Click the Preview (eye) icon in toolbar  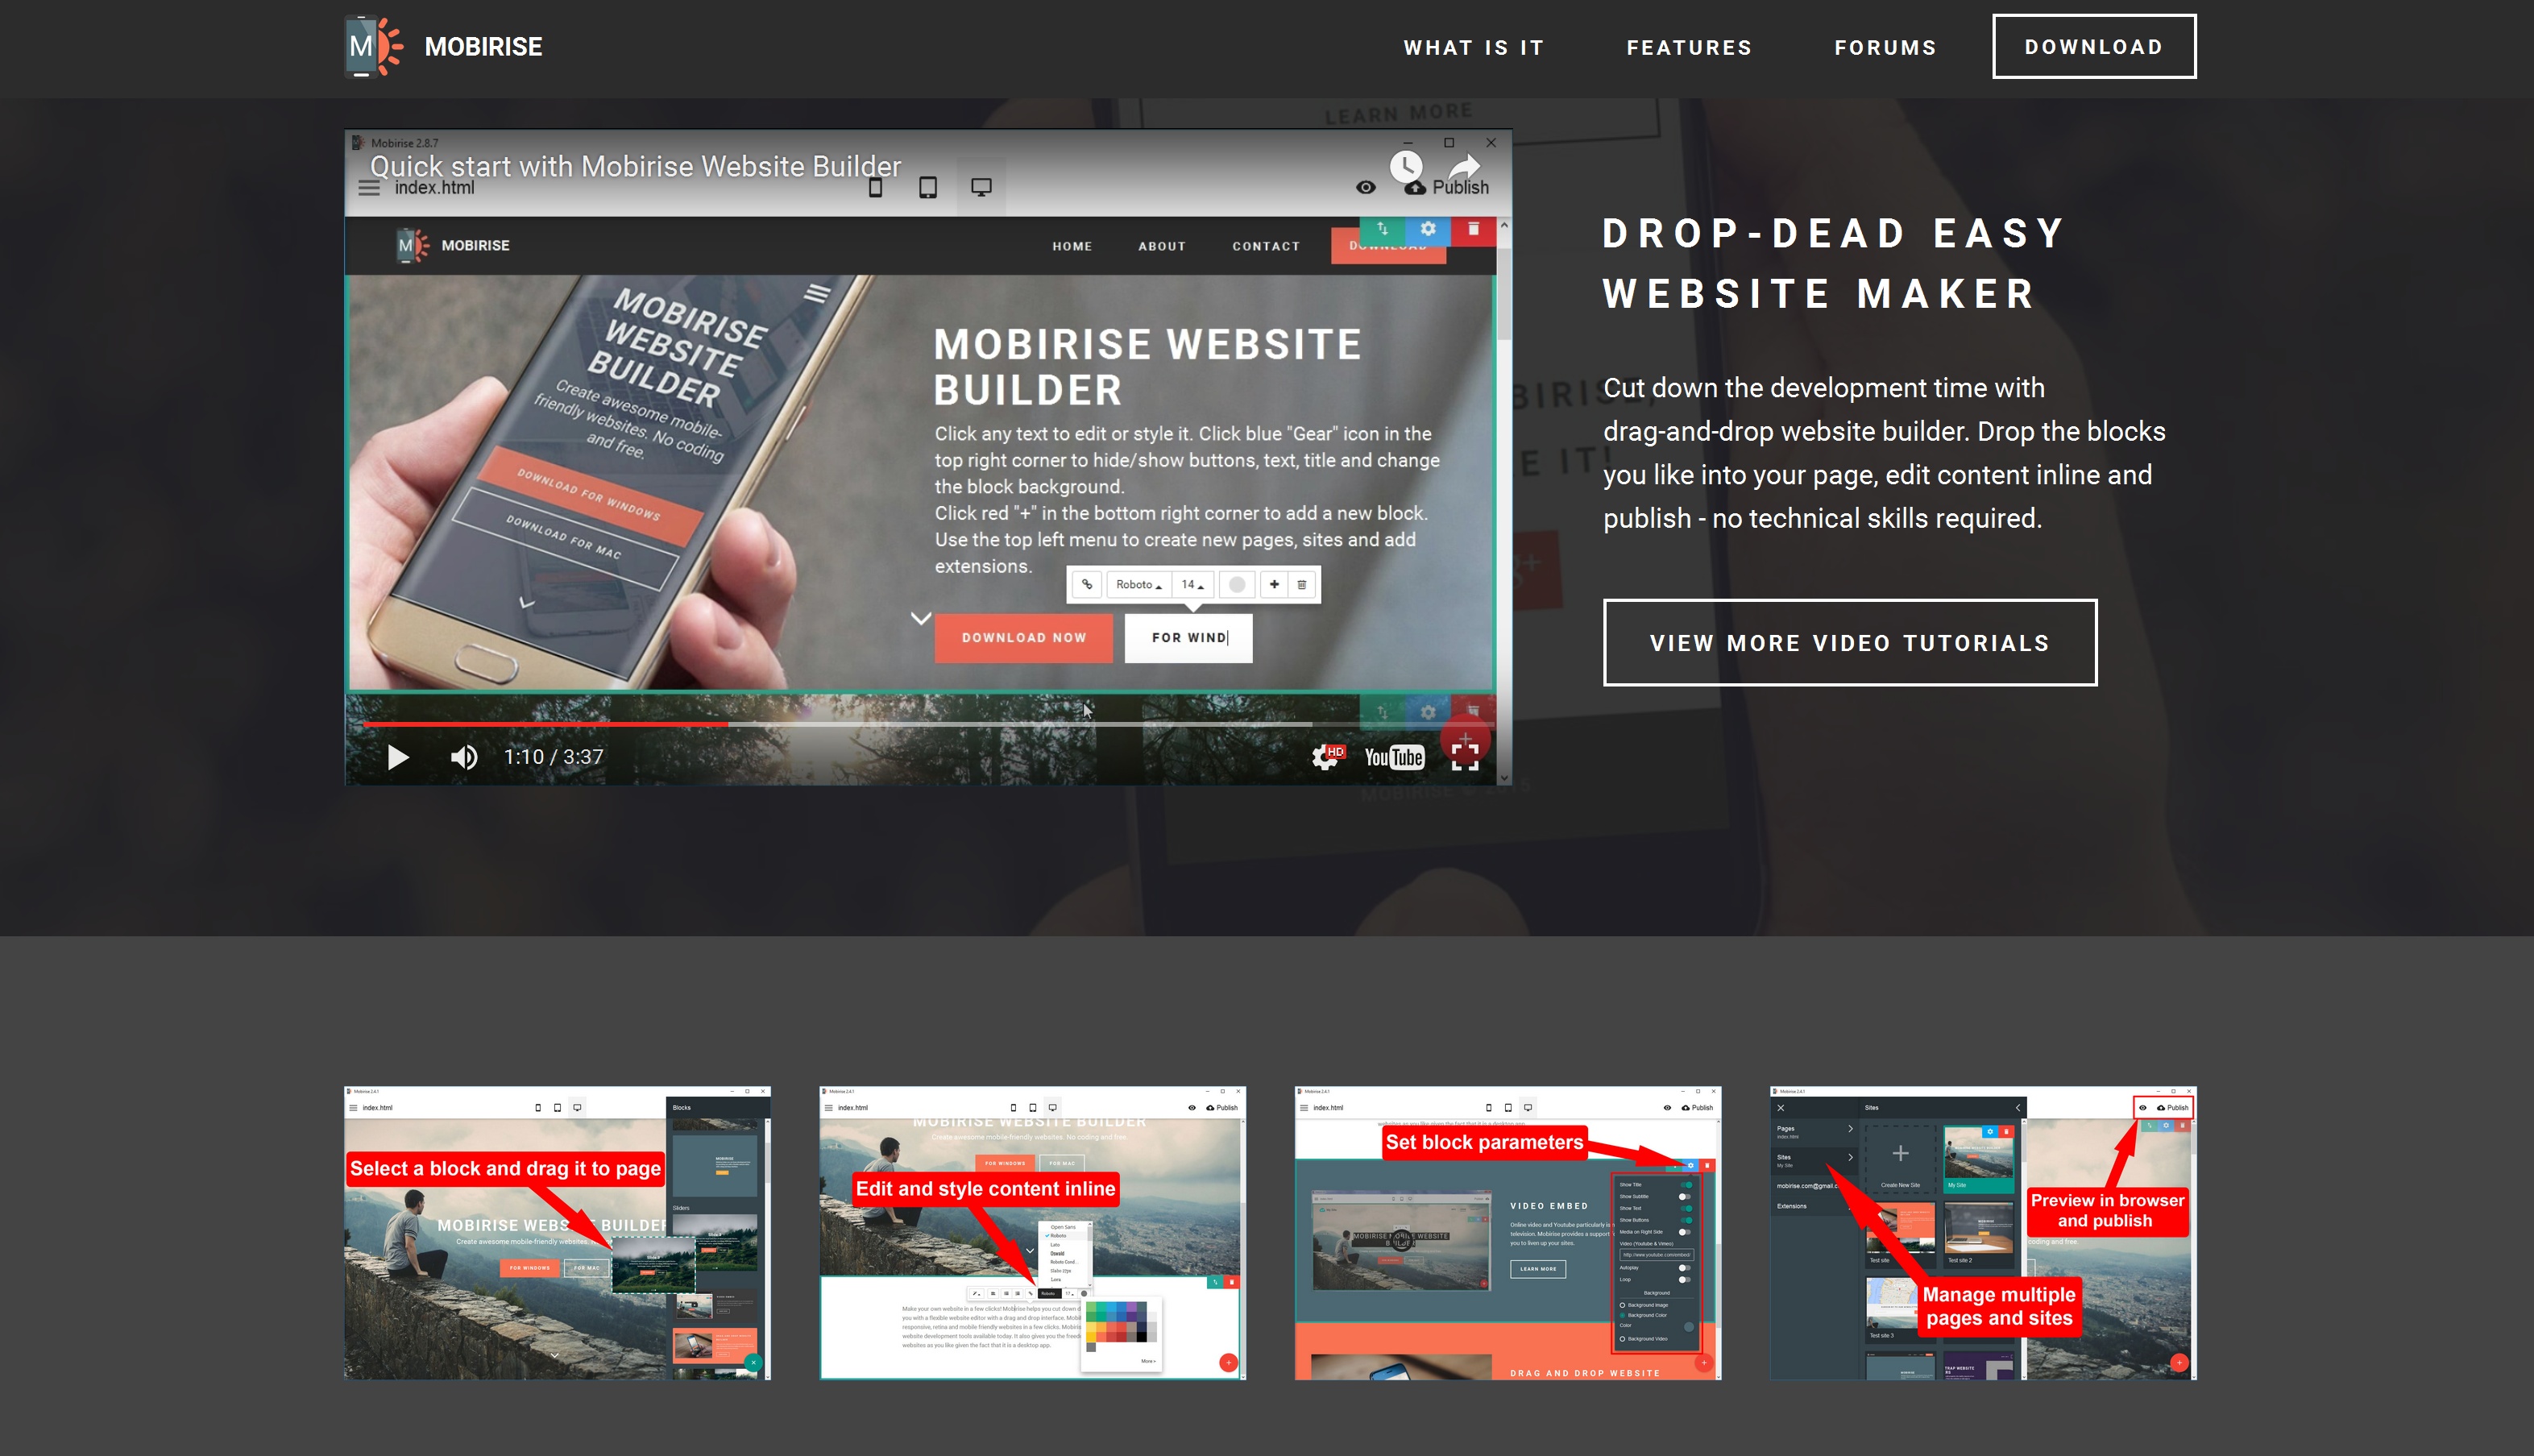pyautogui.click(x=1364, y=188)
